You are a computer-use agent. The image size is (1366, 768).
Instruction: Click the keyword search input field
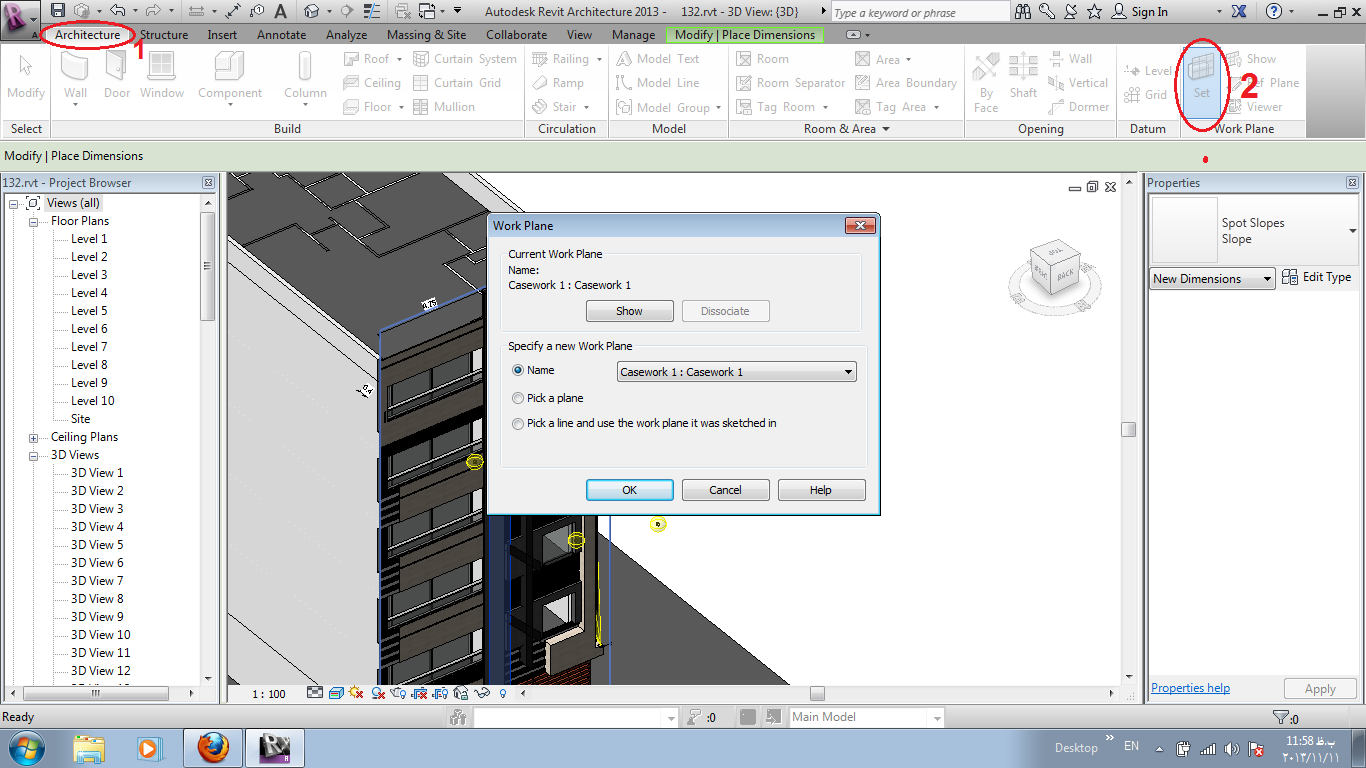920,12
